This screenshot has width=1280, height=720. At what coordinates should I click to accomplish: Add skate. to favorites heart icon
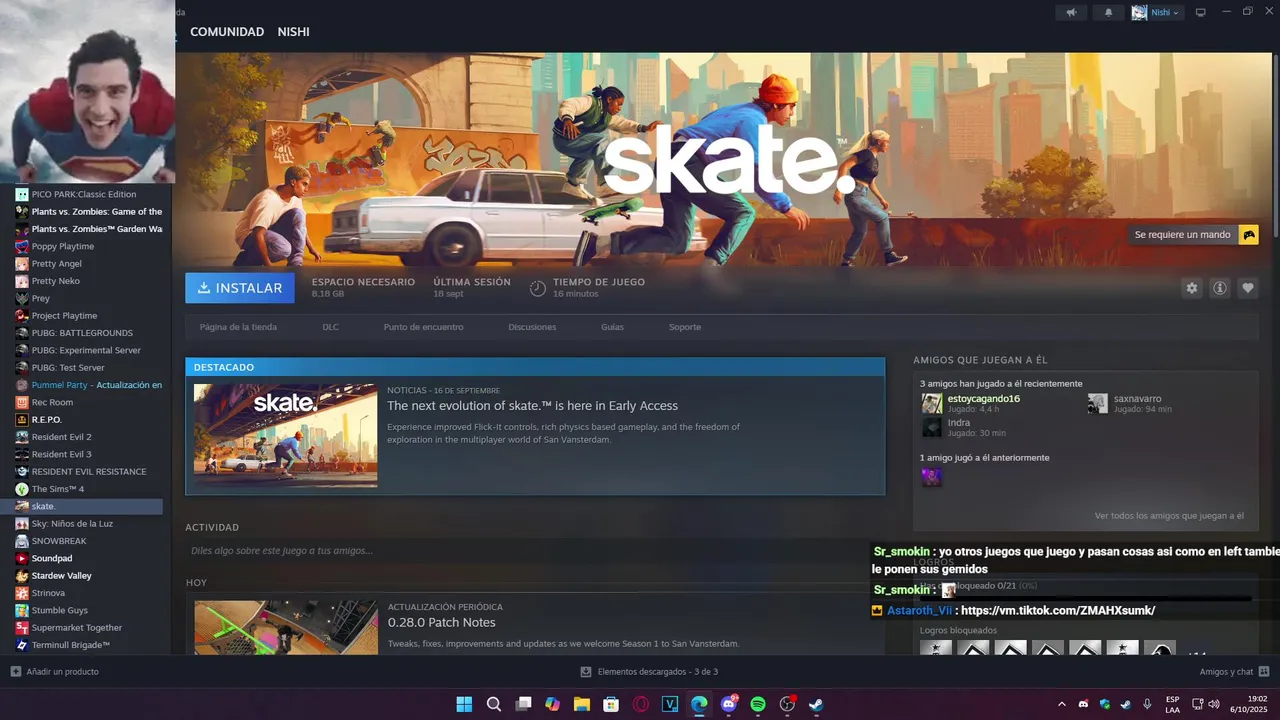pos(1248,288)
